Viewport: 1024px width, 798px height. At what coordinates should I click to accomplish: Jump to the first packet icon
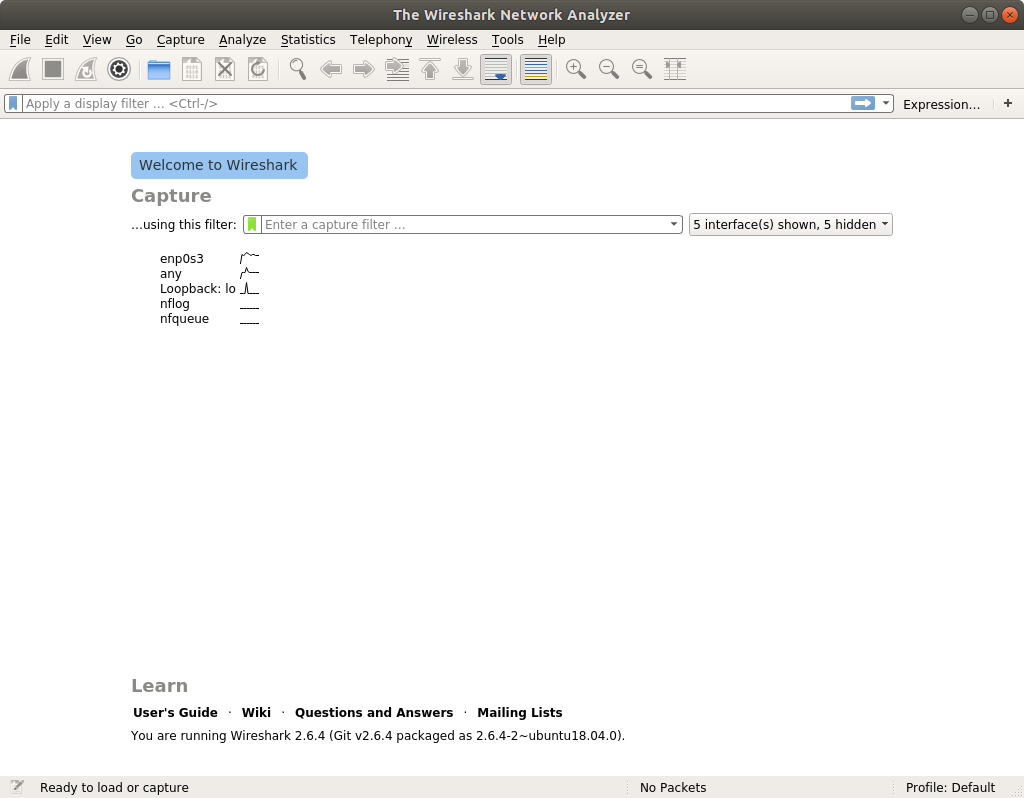430,69
